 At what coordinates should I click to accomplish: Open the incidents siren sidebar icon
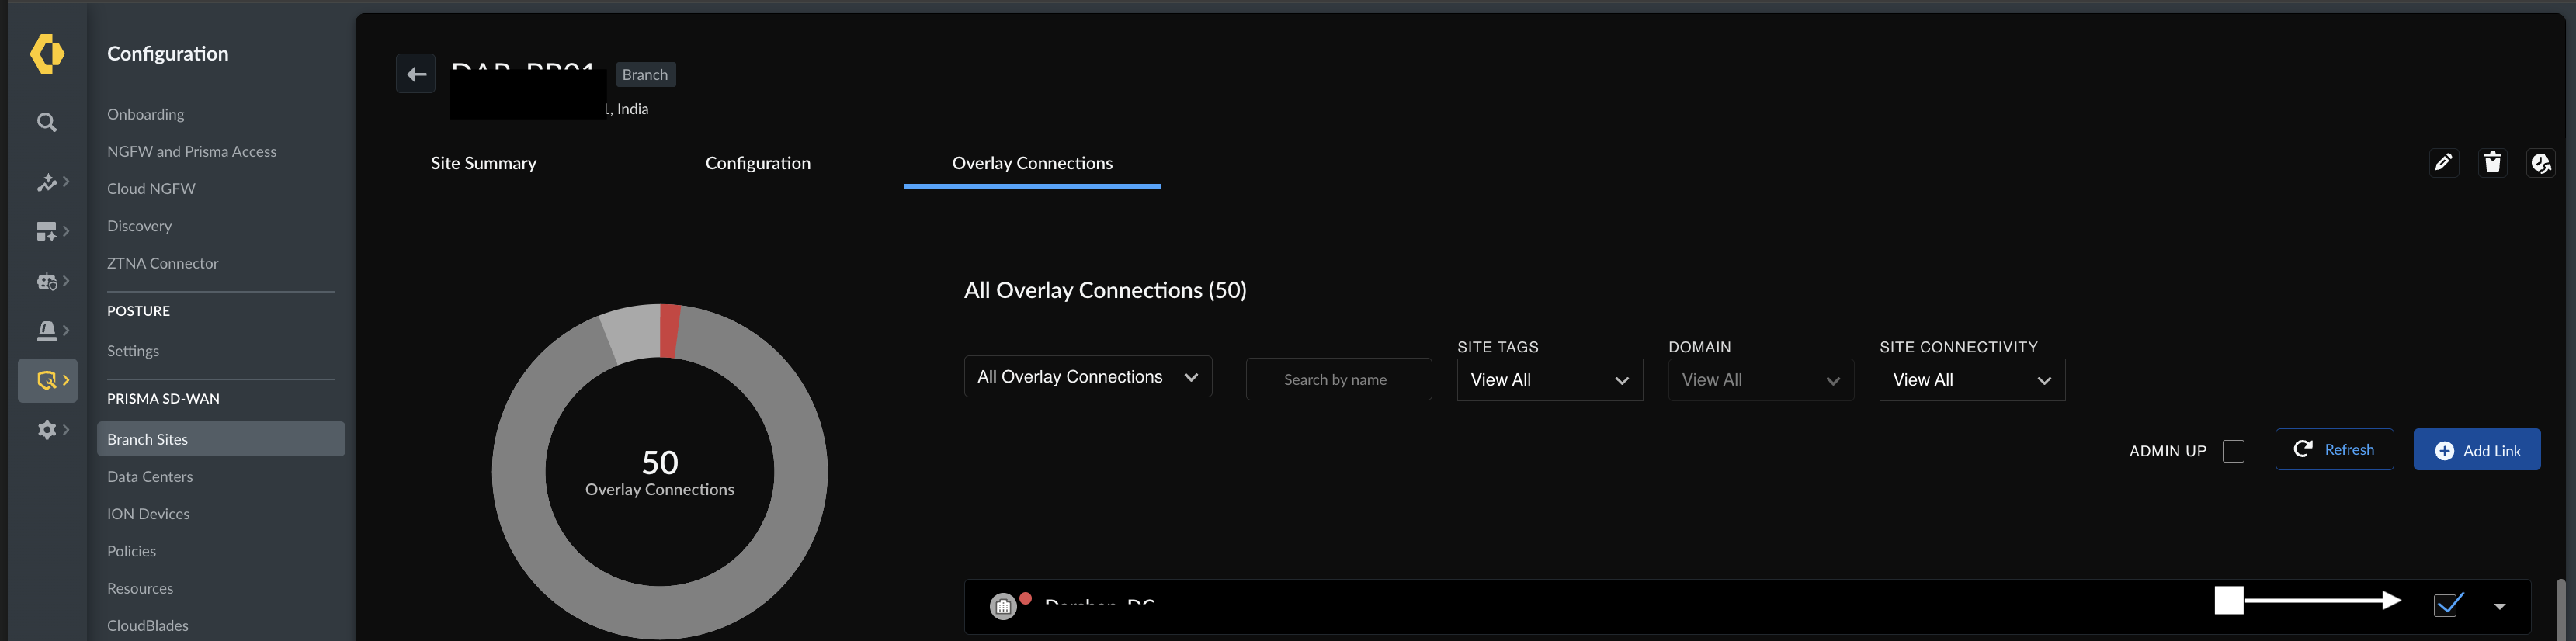[x=47, y=331]
